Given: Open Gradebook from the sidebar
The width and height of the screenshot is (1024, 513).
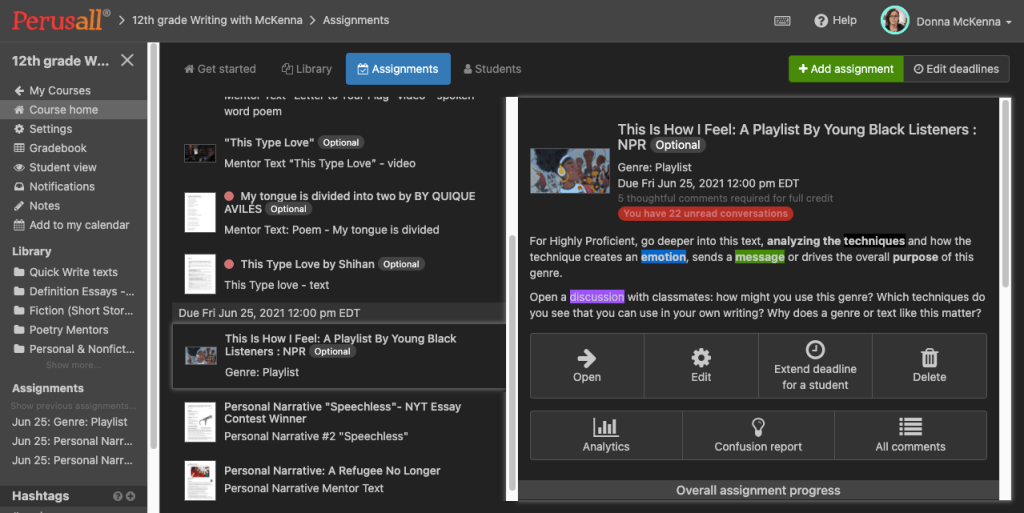Looking at the screenshot, I should click(x=57, y=148).
